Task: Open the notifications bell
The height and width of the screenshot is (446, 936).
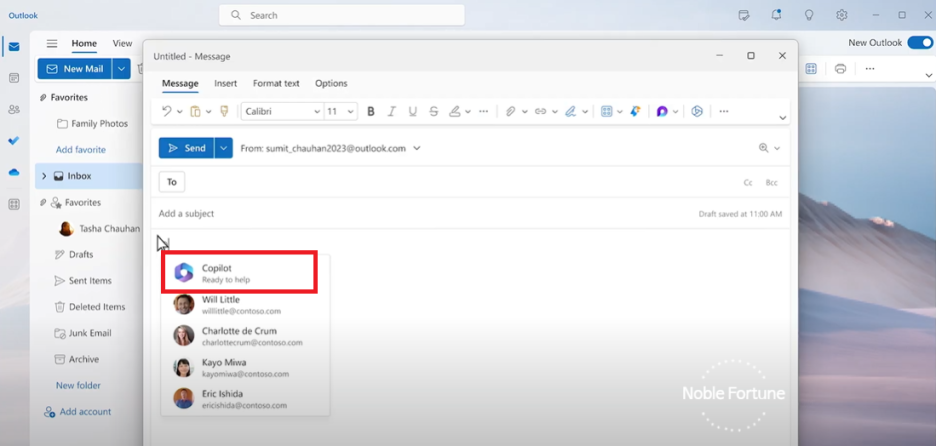Action: pos(776,15)
